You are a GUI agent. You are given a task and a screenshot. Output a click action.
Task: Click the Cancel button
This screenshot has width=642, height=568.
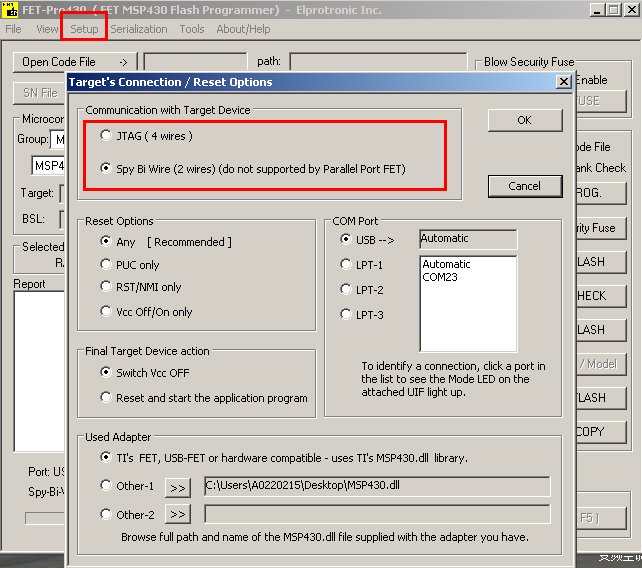click(x=524, y=186)
